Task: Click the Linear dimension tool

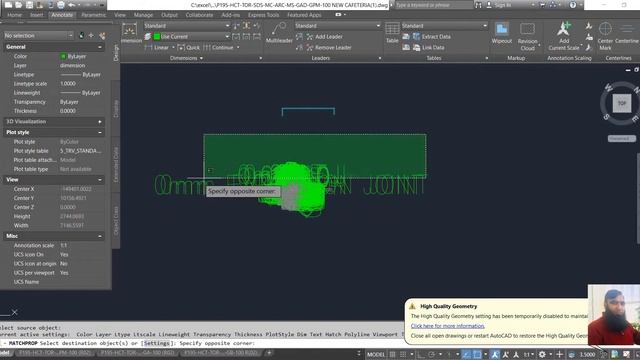Action: [157, 47]
